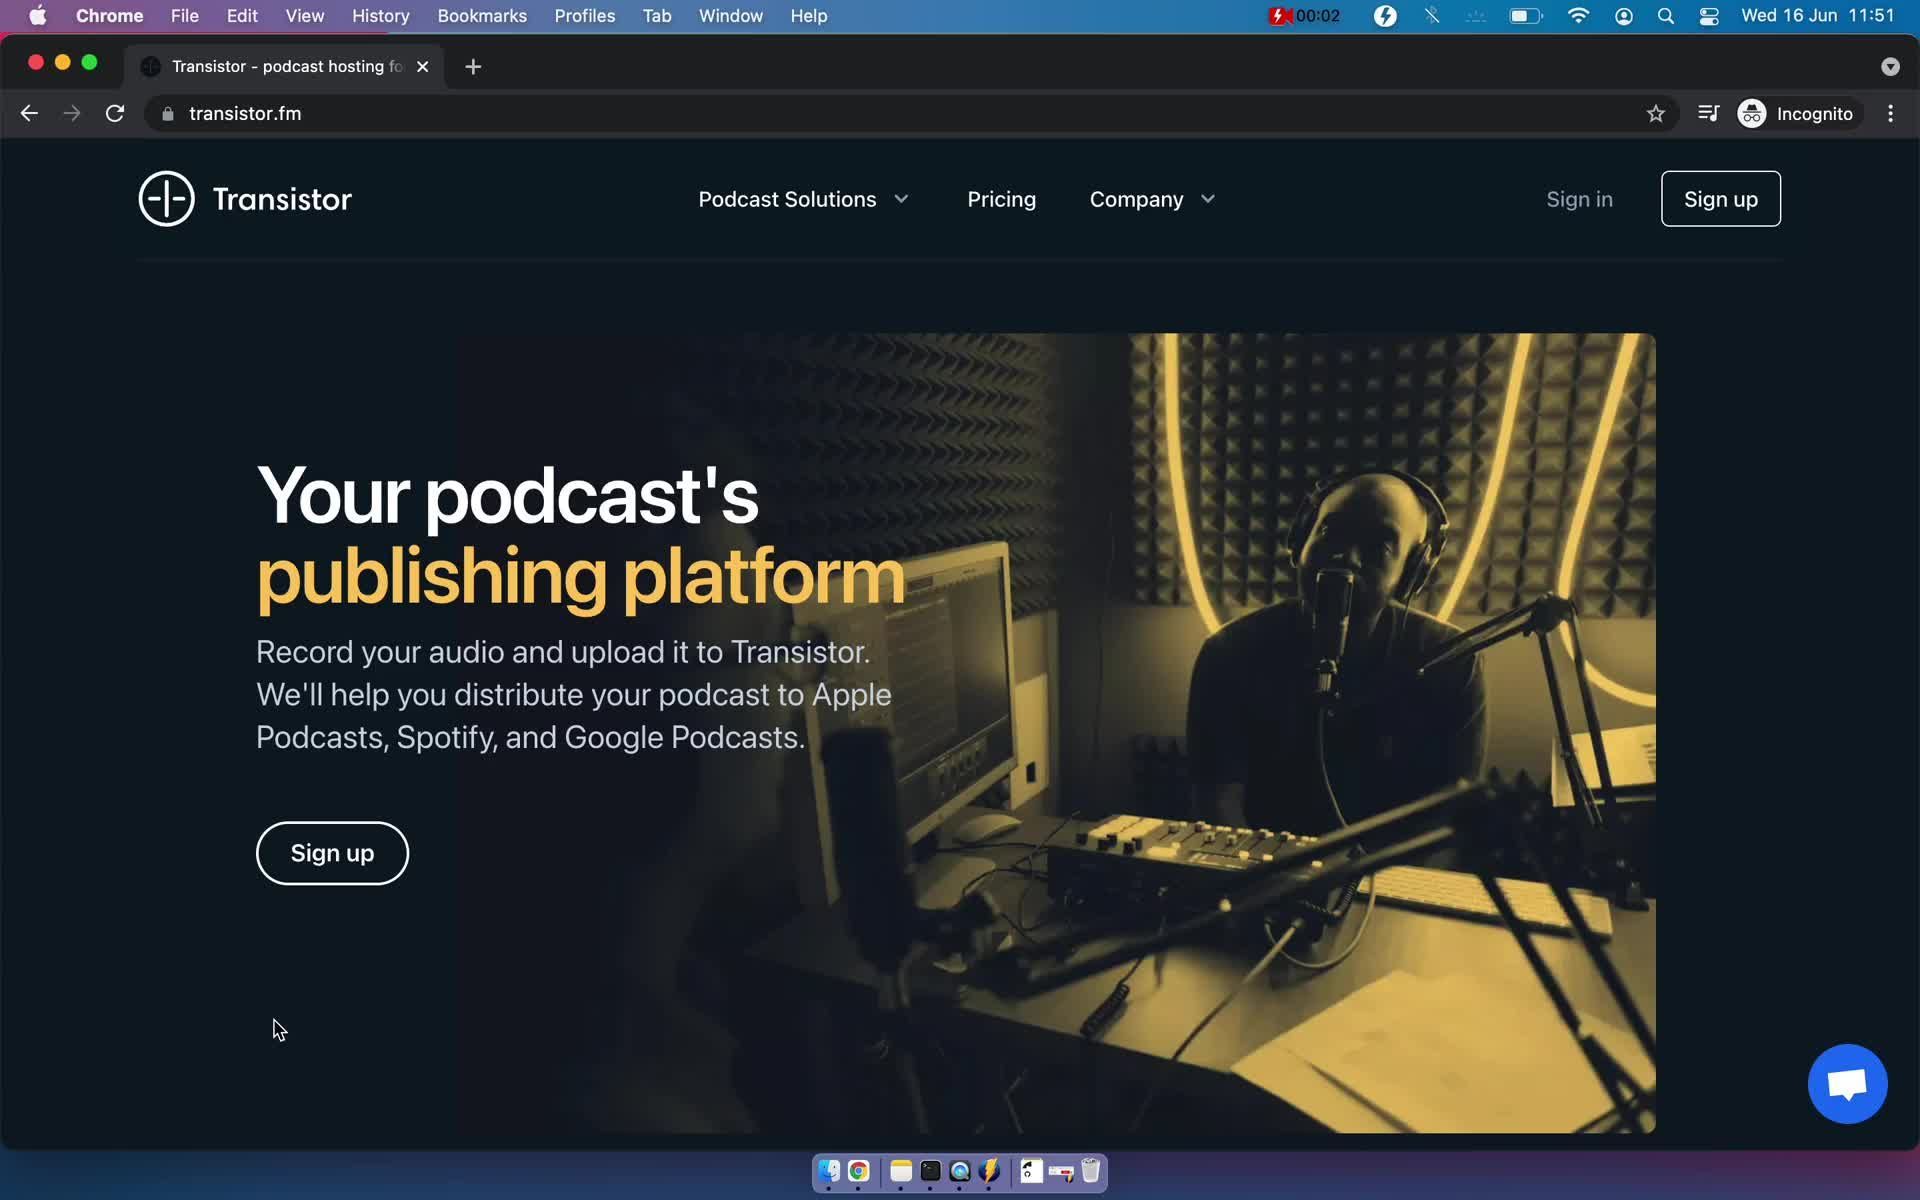Screen dimensions: 1920x1200
Task: Open the tab search arrow
Action: coord(1889,67)
